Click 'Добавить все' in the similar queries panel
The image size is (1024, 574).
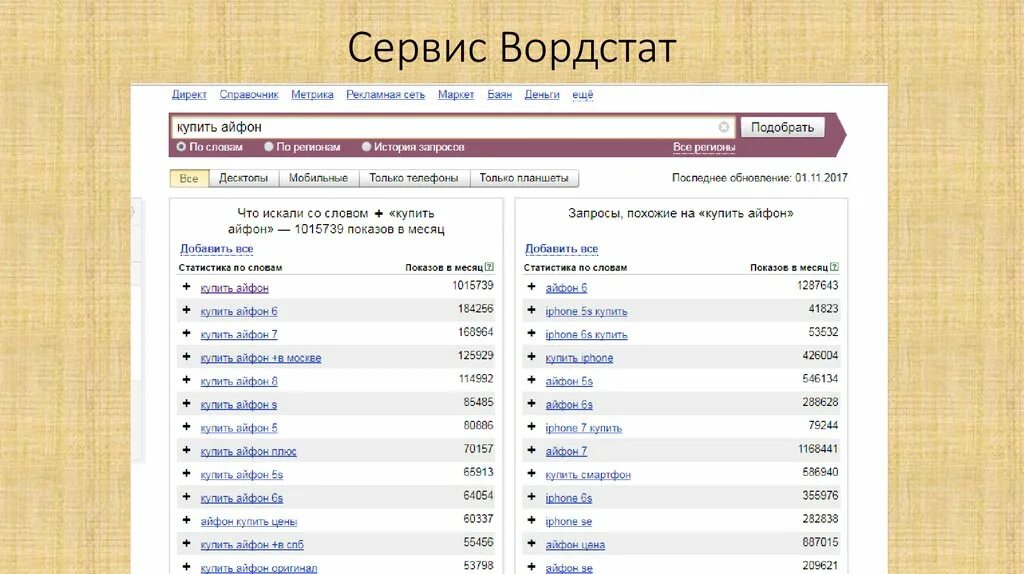(562, 249)
